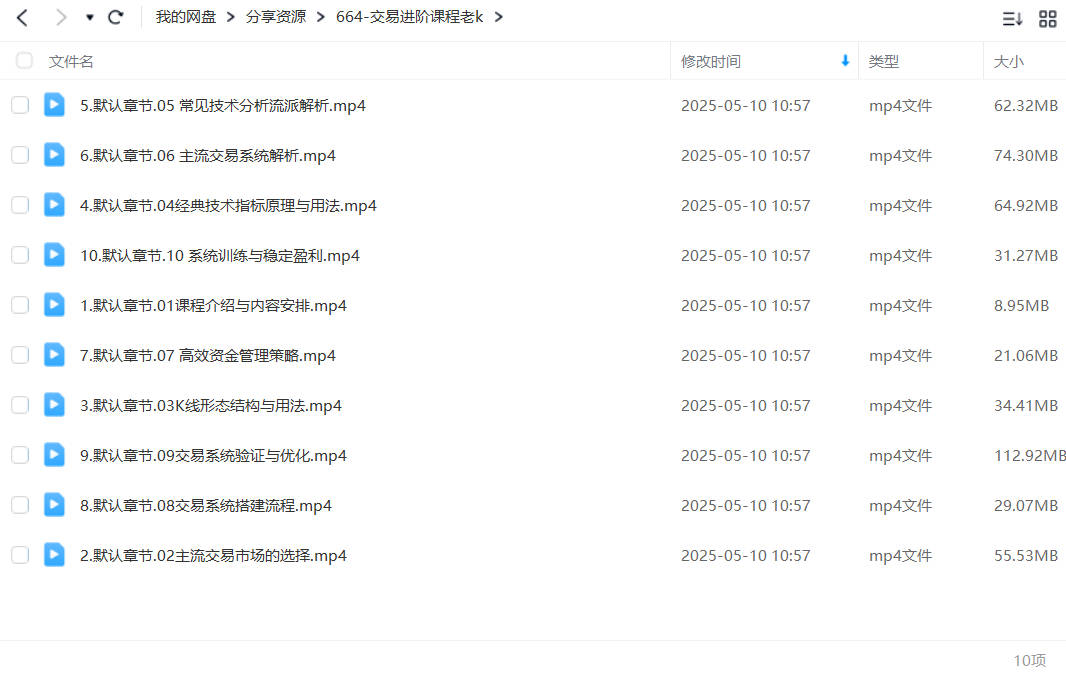Check the box for 1.默认章节.01课程介绍与内容安排.mp4

click(x=20, y=305)
